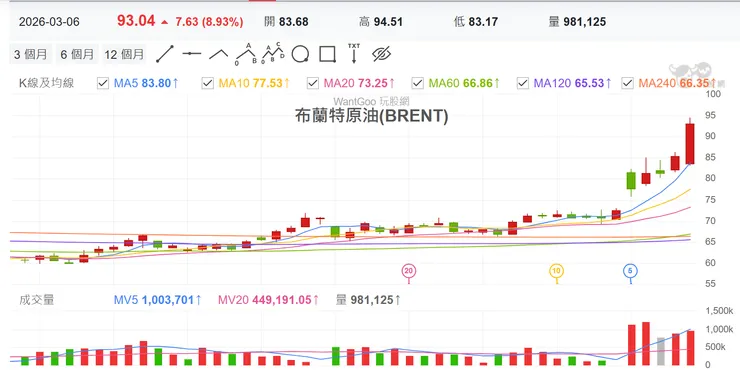Switch chart range to 3 個月
The width and height of the screenshot is (740, 370).
click(30, 54)
